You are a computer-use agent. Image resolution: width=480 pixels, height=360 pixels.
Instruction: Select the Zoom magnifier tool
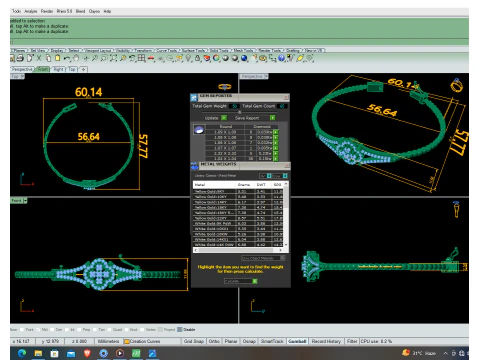(95, 58)
